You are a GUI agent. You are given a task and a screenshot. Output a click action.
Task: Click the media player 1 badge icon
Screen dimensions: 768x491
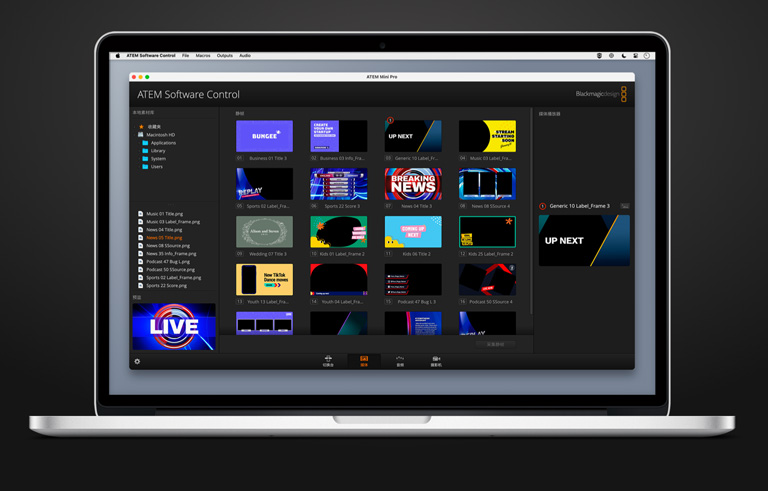coord(543,206)
